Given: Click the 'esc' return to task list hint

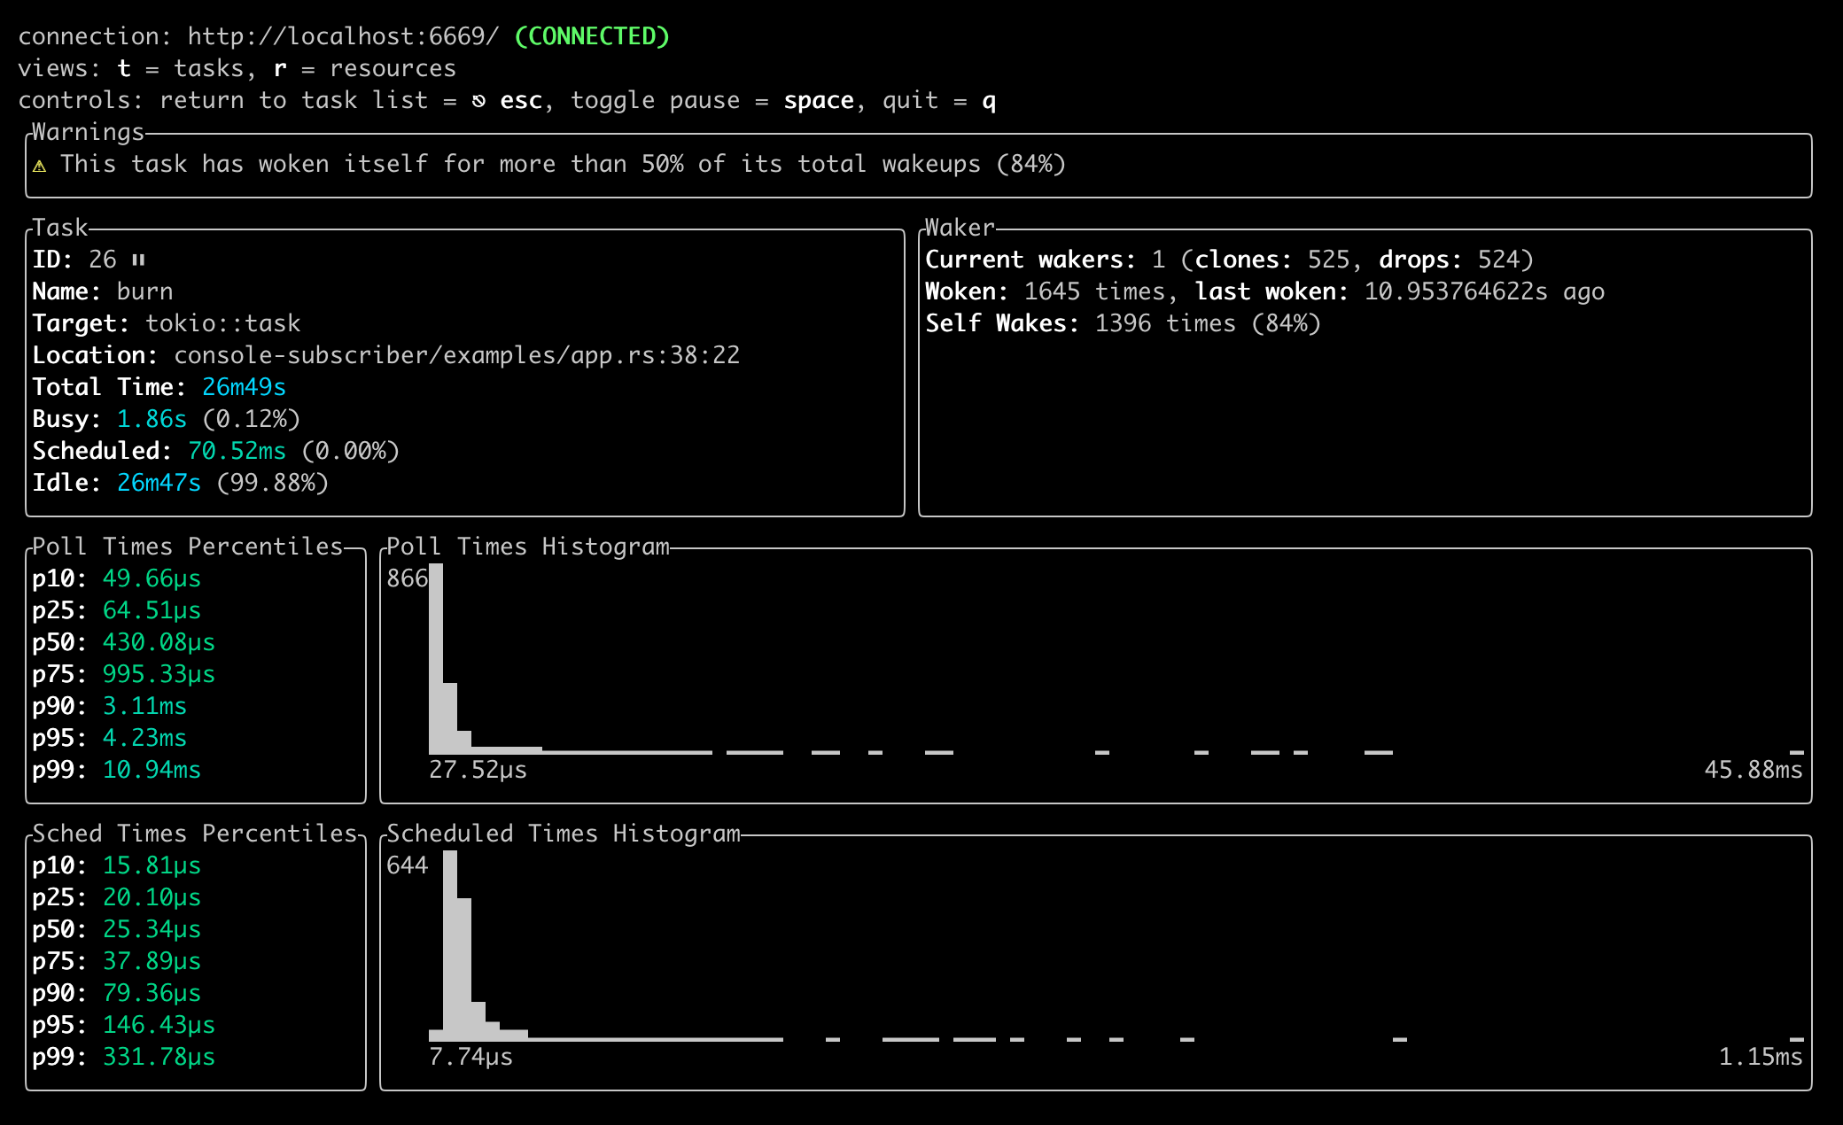Looking at the screenshot, I should tap(521, 100).
